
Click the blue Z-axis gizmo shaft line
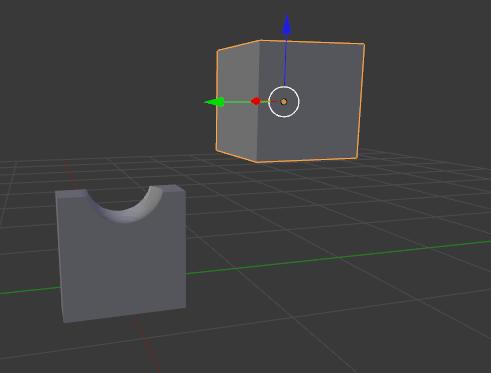pos(285,60)
